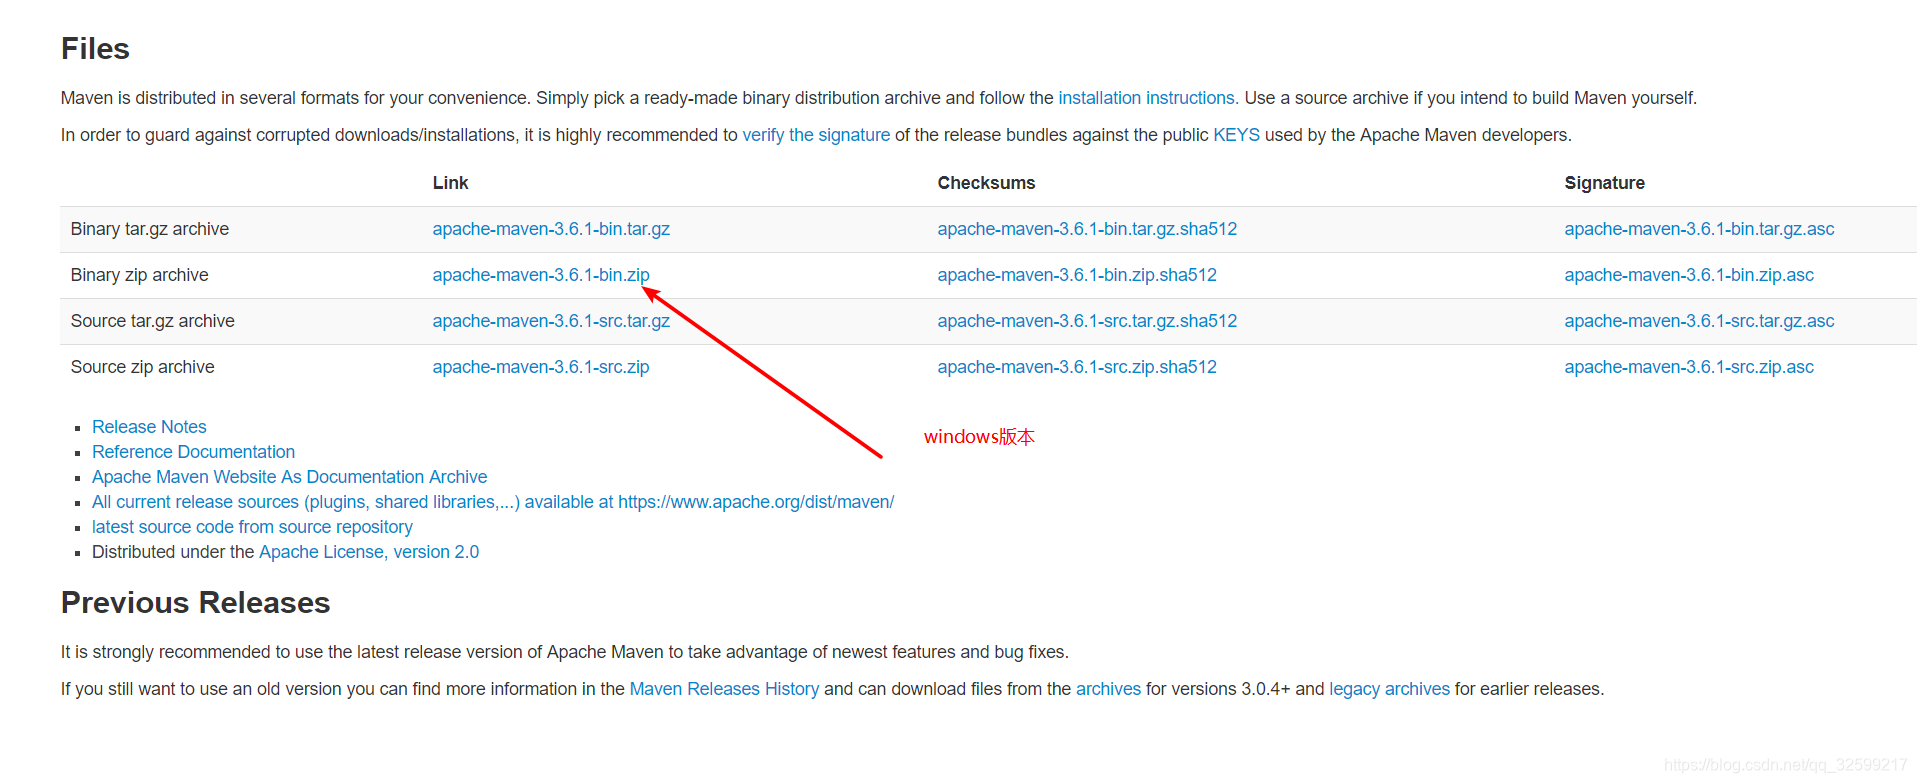
Task: Click the Link column header
Action: [x=450, y=183]
